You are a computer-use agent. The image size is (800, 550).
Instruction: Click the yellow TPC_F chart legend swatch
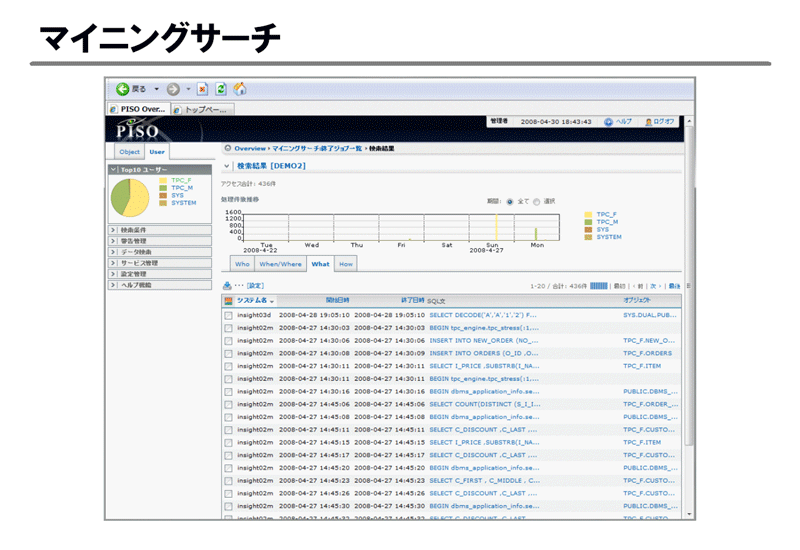(588, 214)
